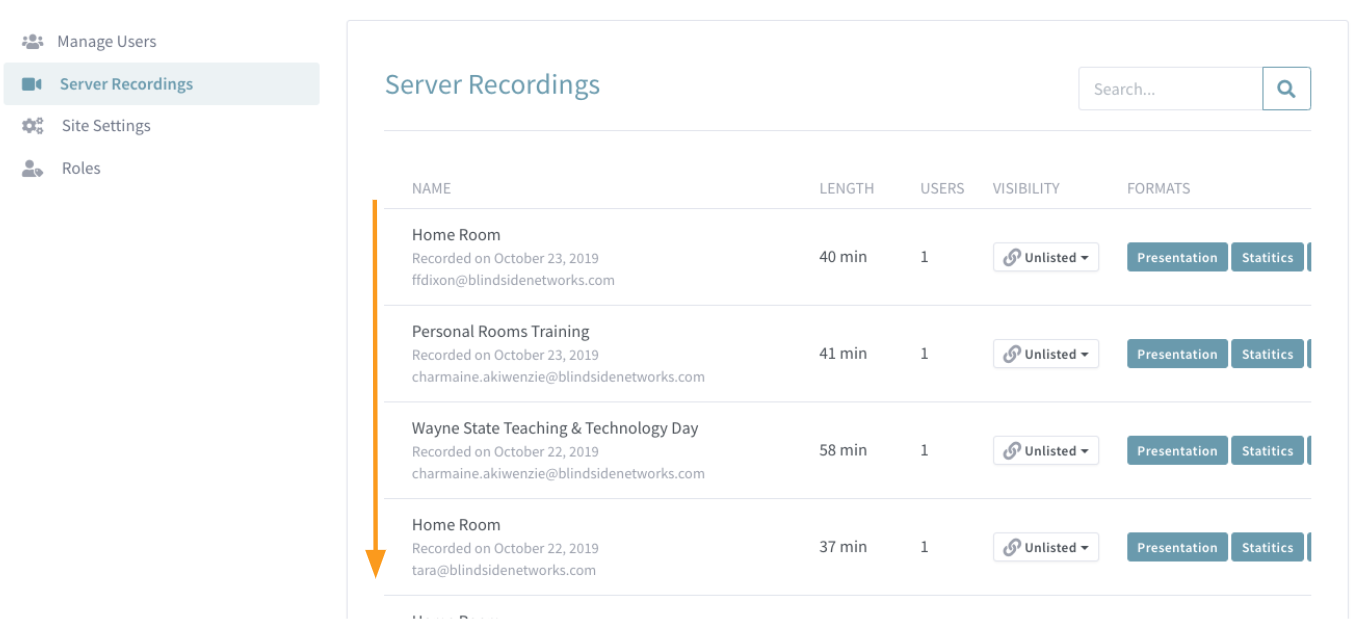Screen dimensions: 1359x633
Task: Open Statistics for Wayne State recording
Action: (x=1267, y=451)
